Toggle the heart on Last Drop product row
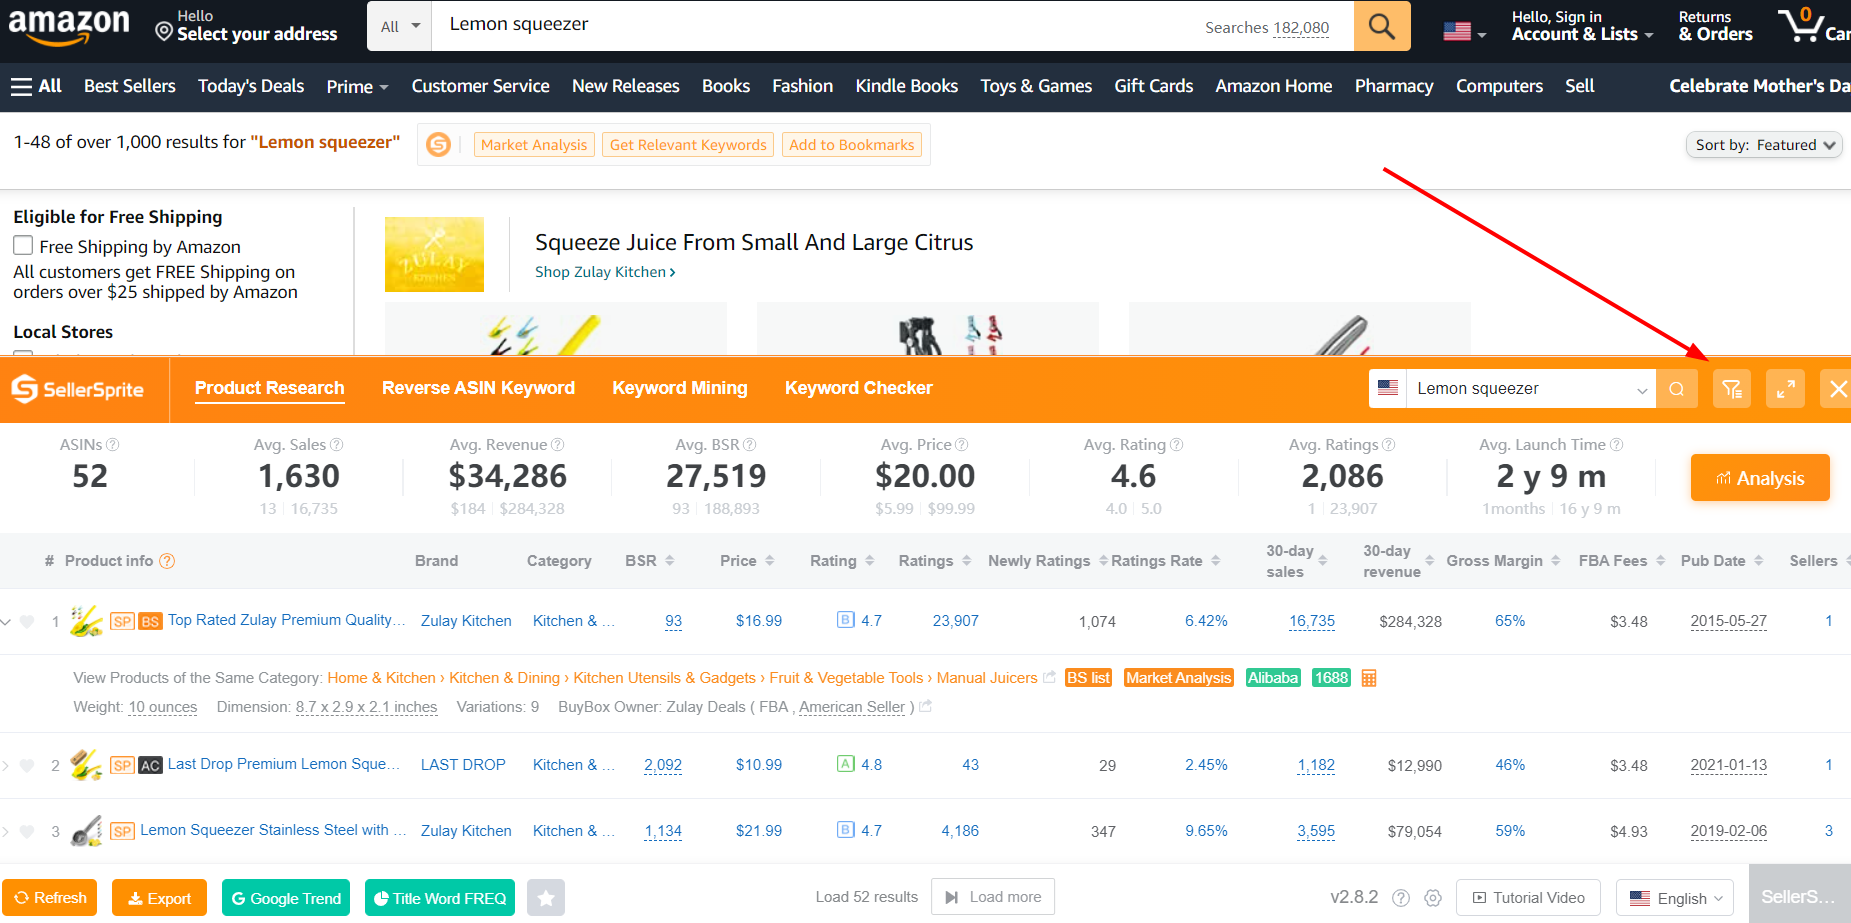This screenshot has width=1851, height=923. tap(27, 765)
